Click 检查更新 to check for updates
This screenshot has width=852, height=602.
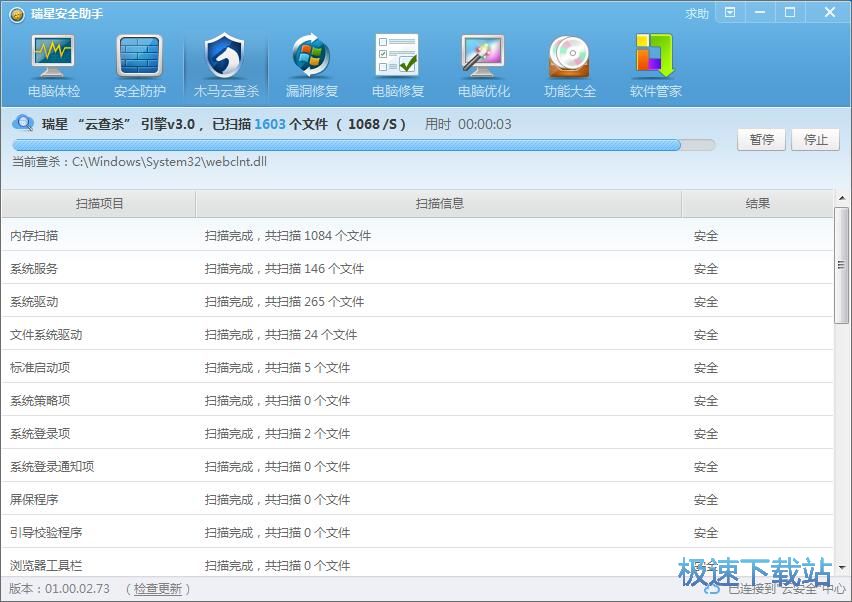point(155,589)
